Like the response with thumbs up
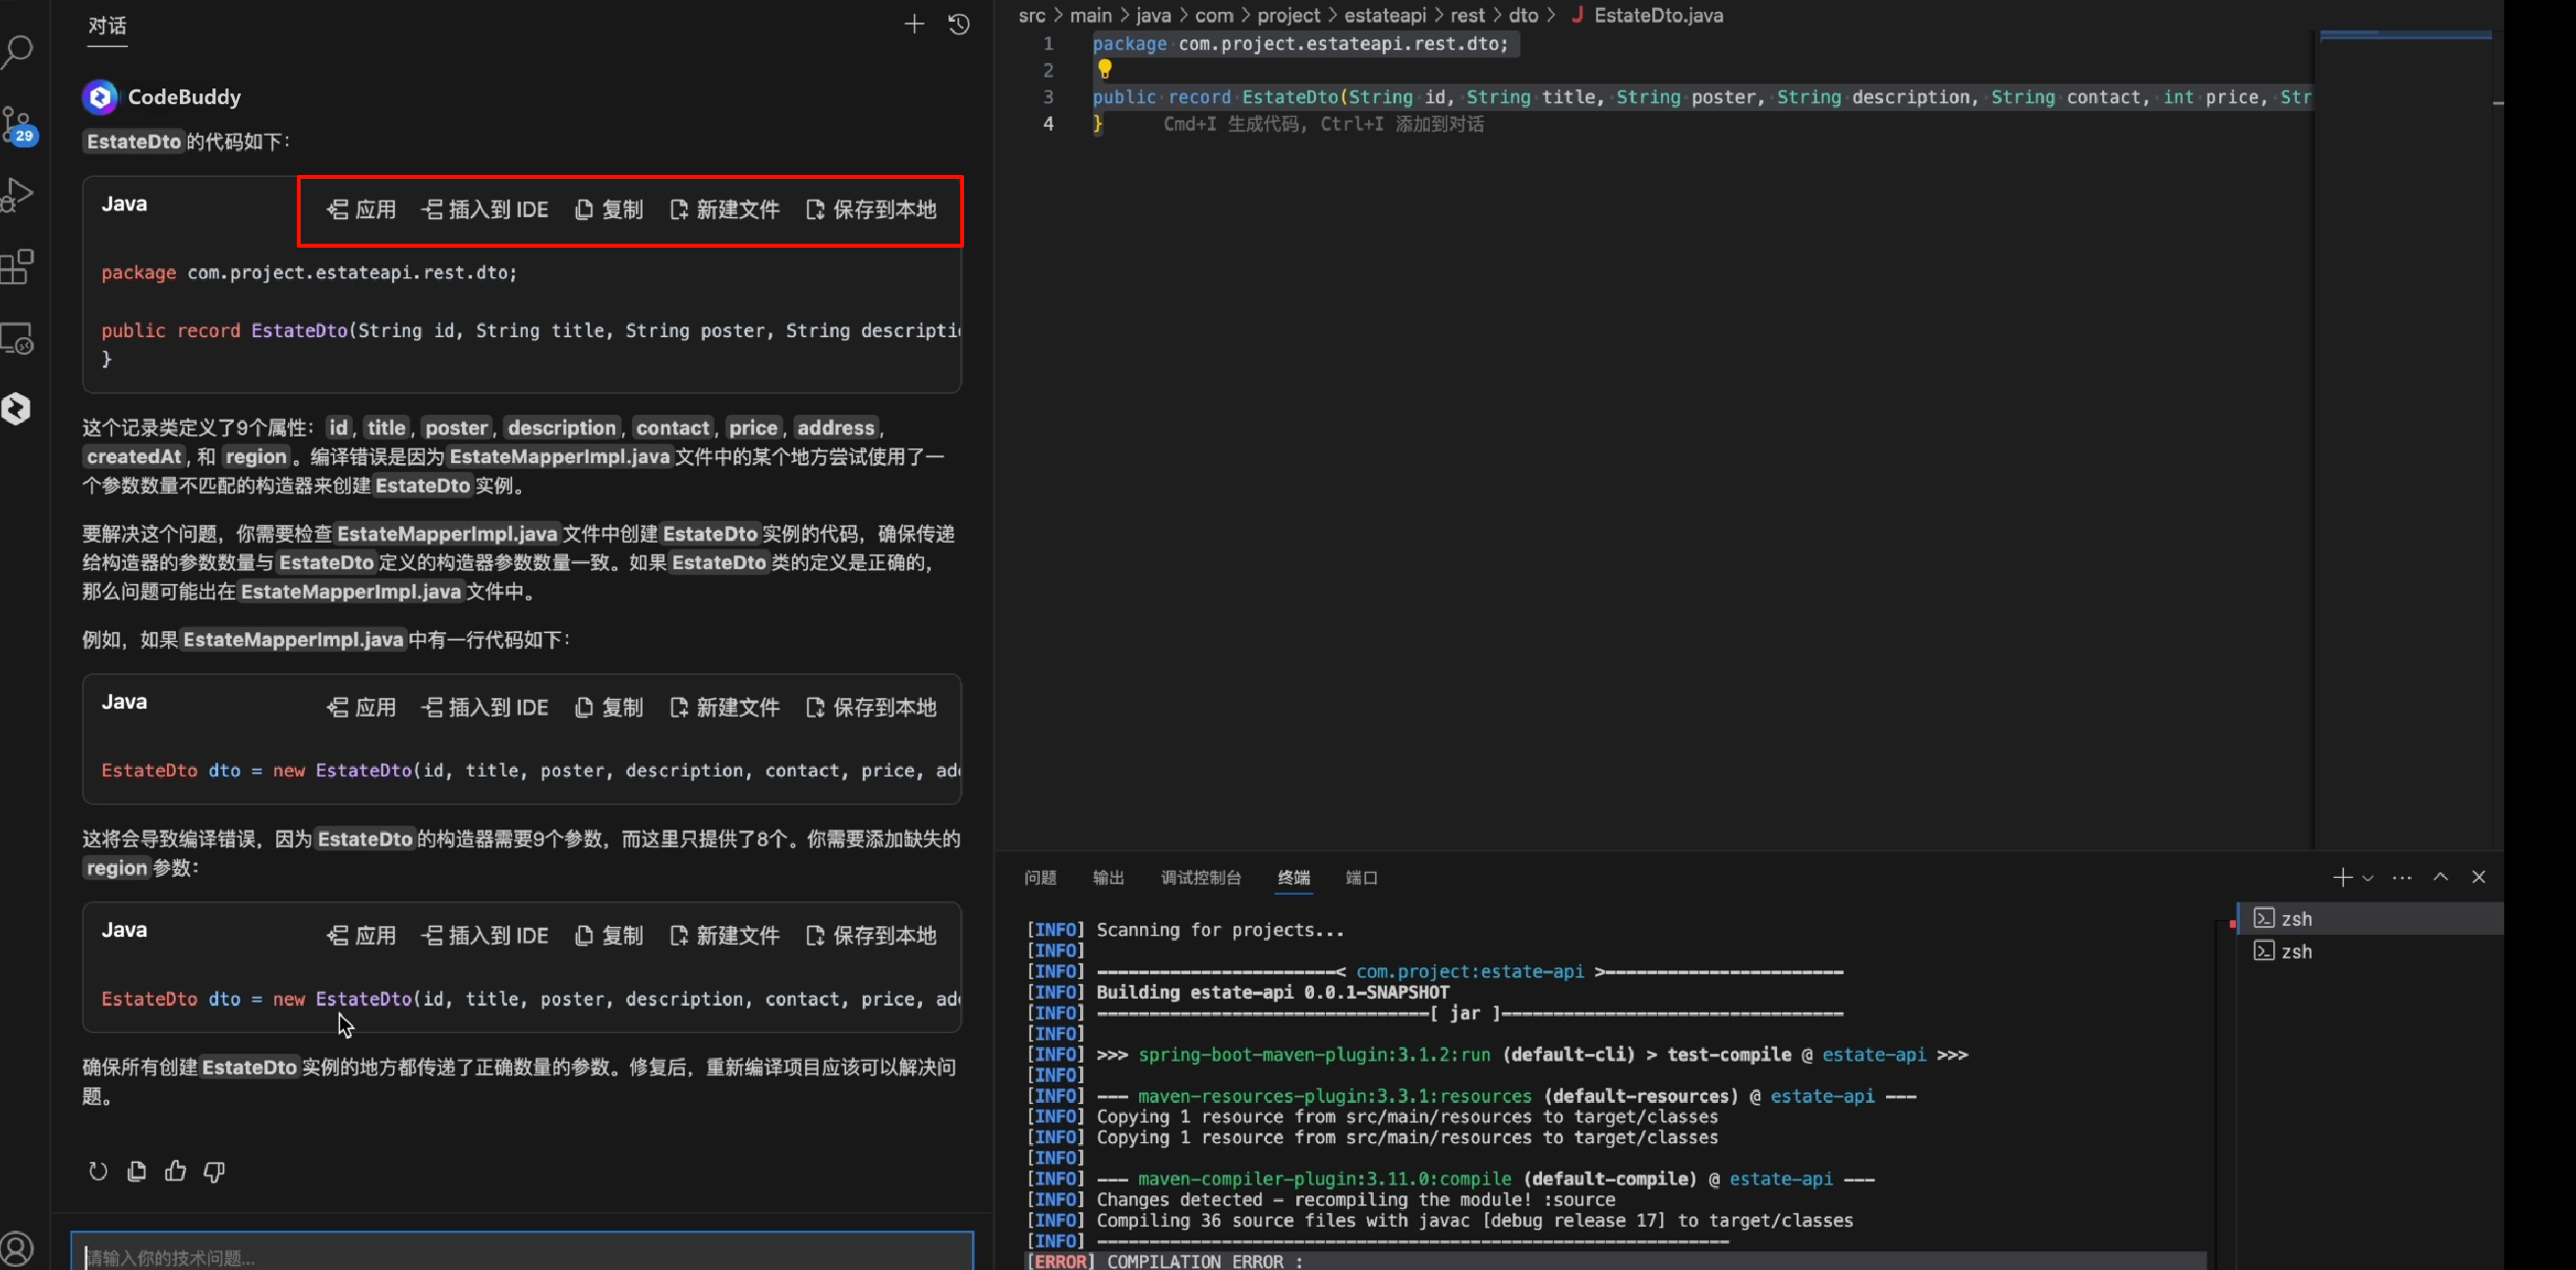2576x1270 pixels. [176, 1171]
